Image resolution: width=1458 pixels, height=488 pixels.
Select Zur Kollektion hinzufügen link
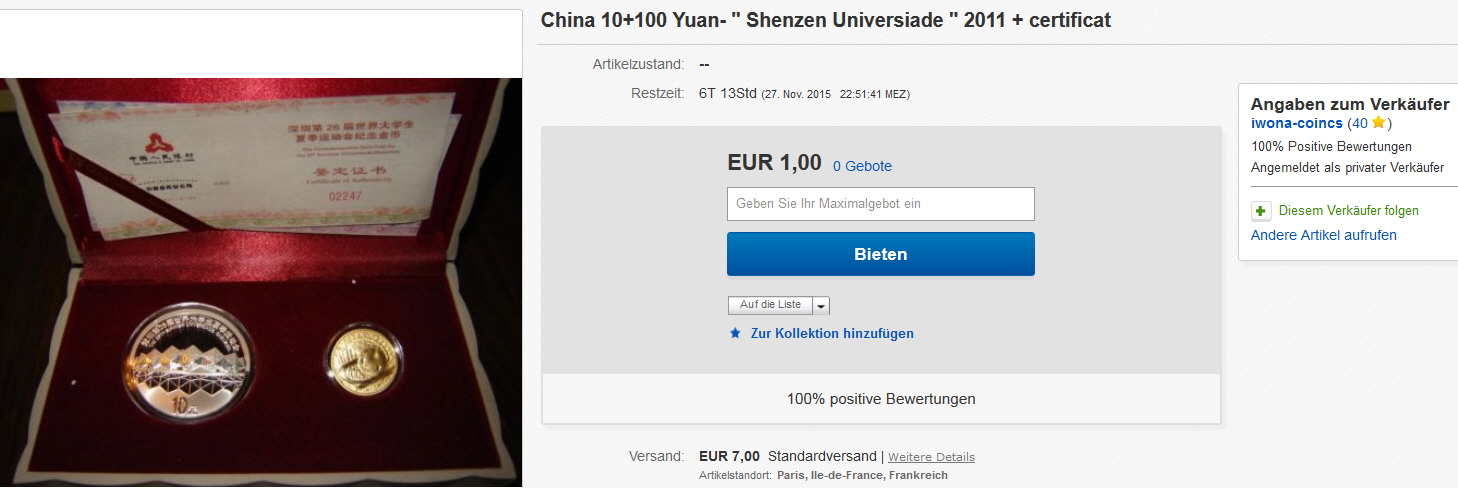pyautogui.click(x=832, y=333)
